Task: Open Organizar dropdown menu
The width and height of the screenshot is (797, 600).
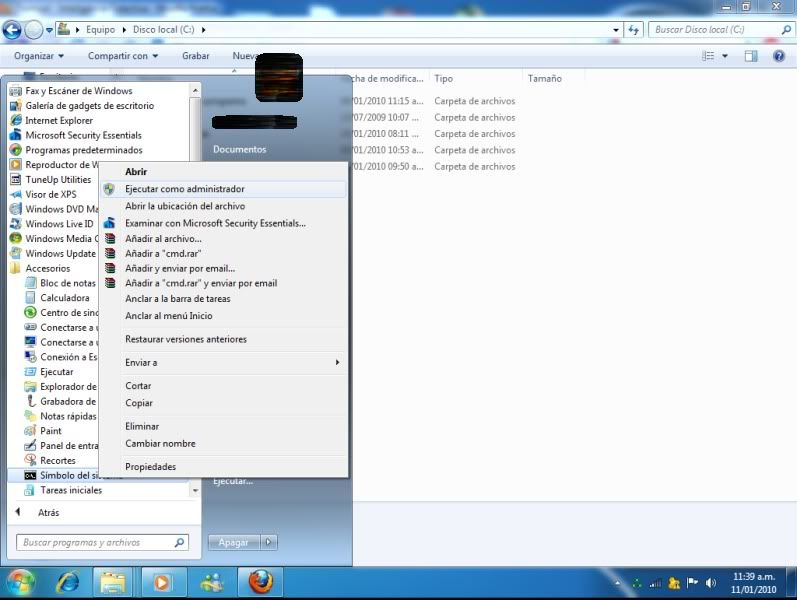Action: pyautogui.click(x=39, y=56)
